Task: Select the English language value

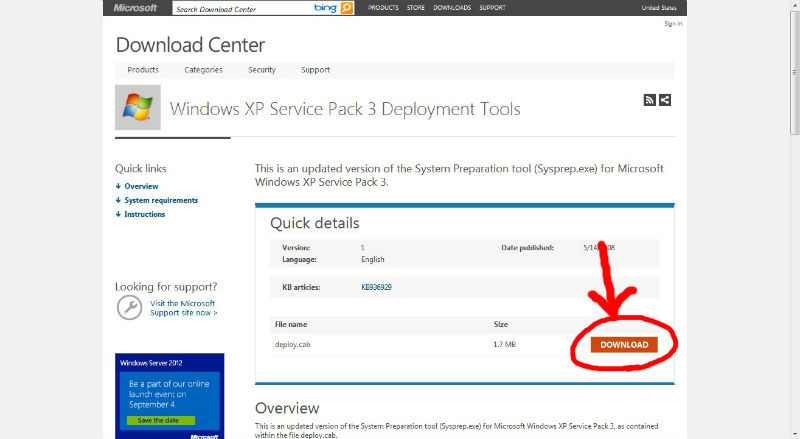Action: (x=373, y=259)
